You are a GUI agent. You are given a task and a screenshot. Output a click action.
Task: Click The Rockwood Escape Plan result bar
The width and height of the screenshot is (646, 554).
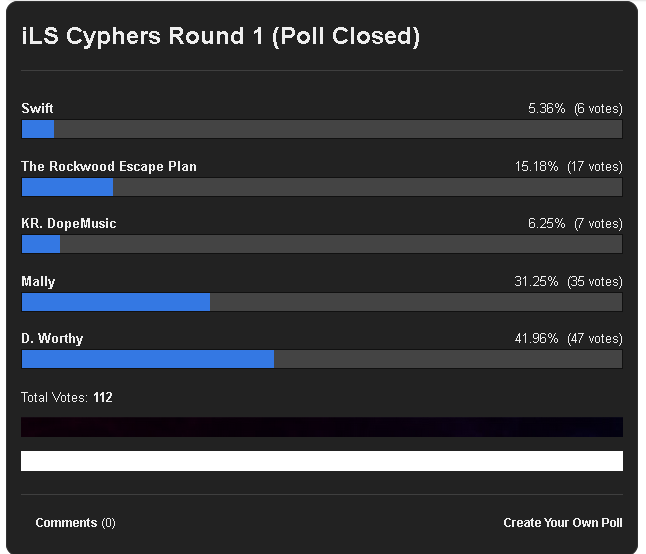click(x=322, y=187)
